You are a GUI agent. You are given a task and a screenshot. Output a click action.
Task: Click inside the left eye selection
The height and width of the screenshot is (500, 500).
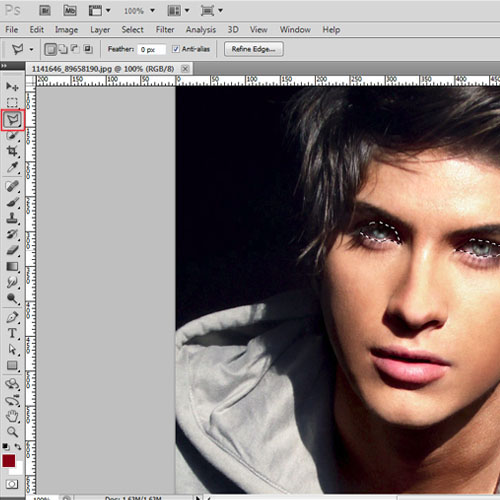(x=379, y=232)
